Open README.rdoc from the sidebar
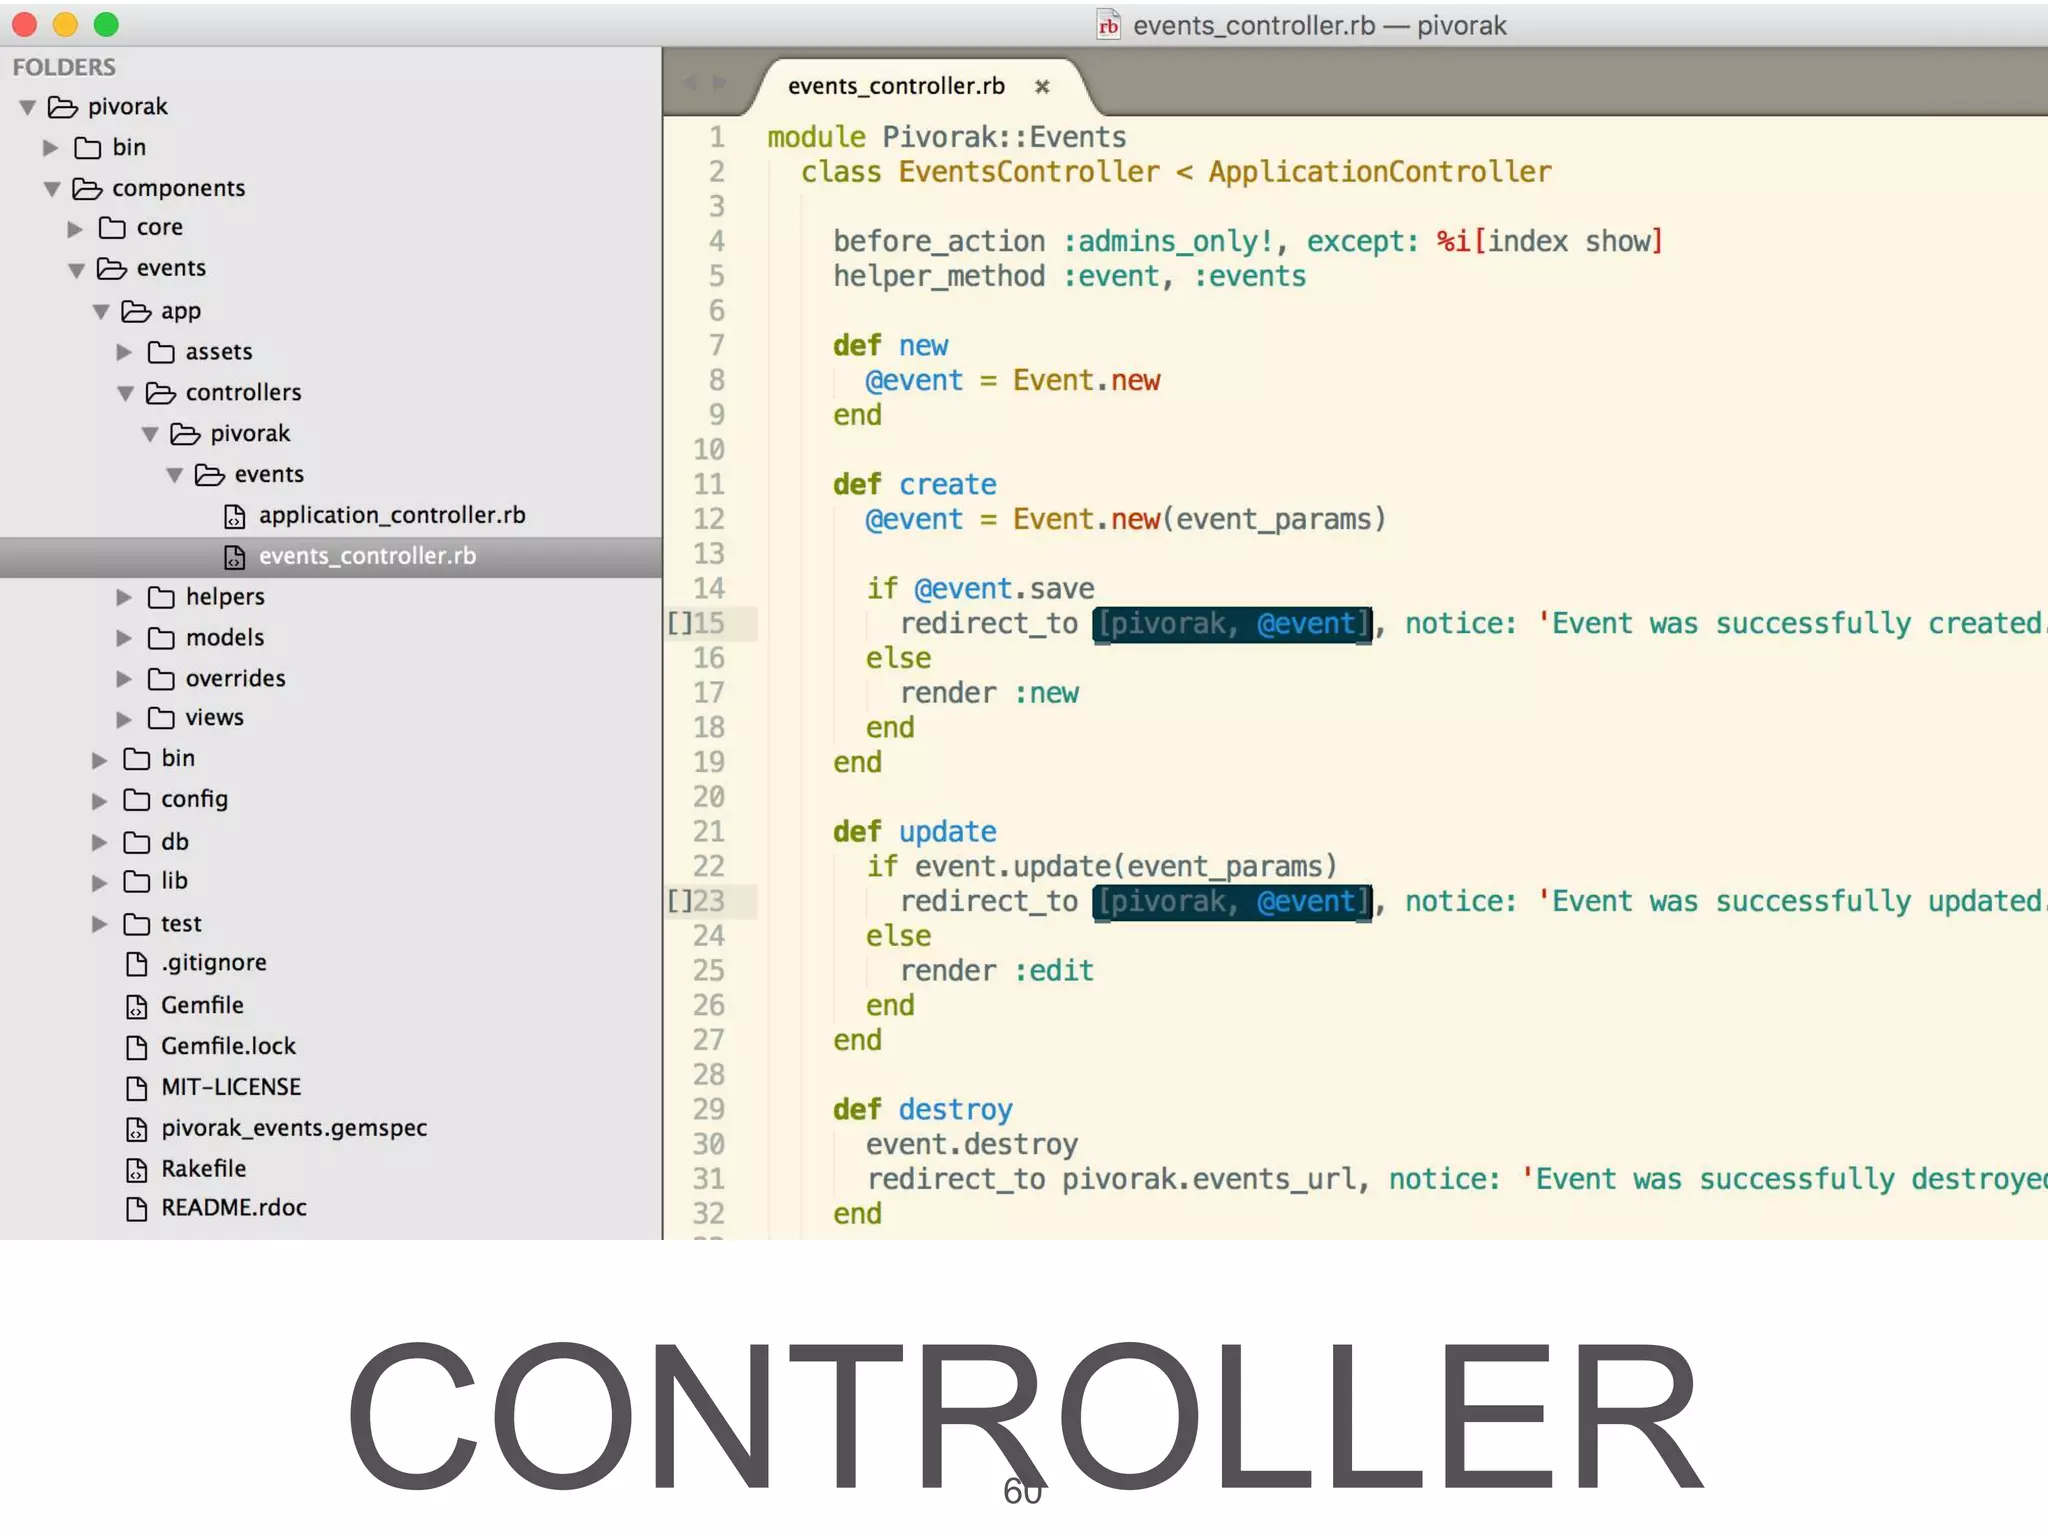The width and height of the screenshot is (2048, 1536). pos(234,1208)
